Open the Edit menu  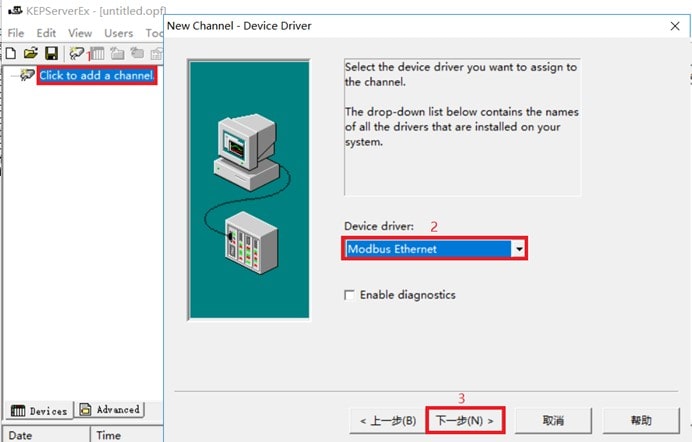click(47, 33)
